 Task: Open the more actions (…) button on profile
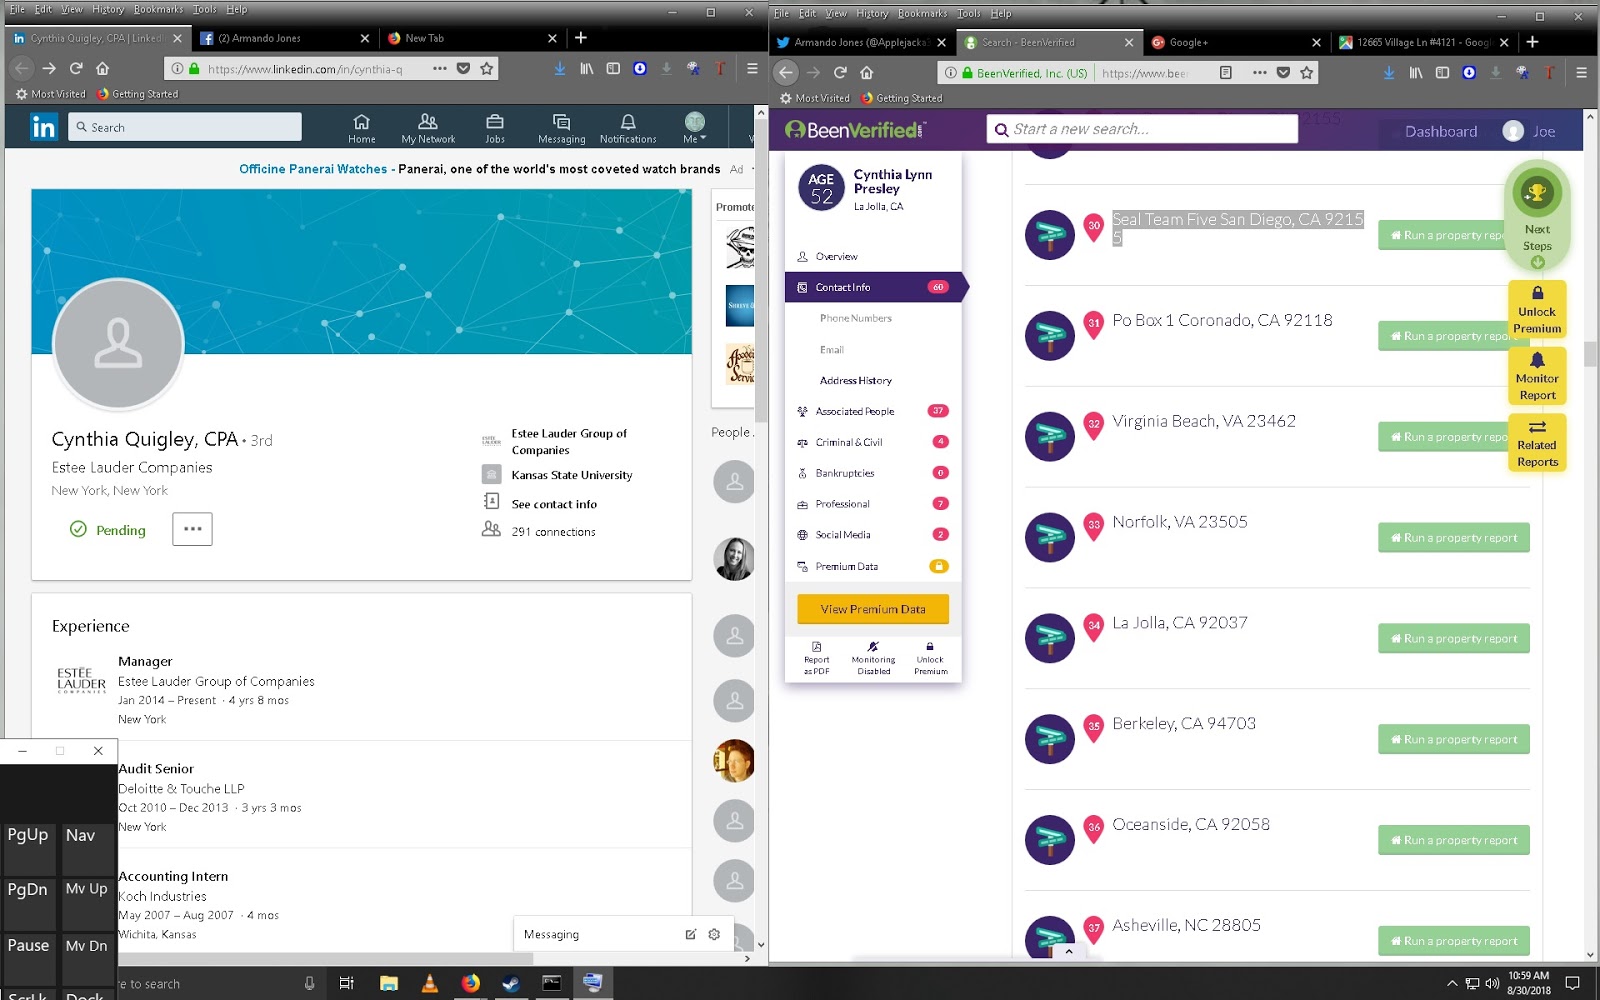pyautogui.click(x=192, y=529)
